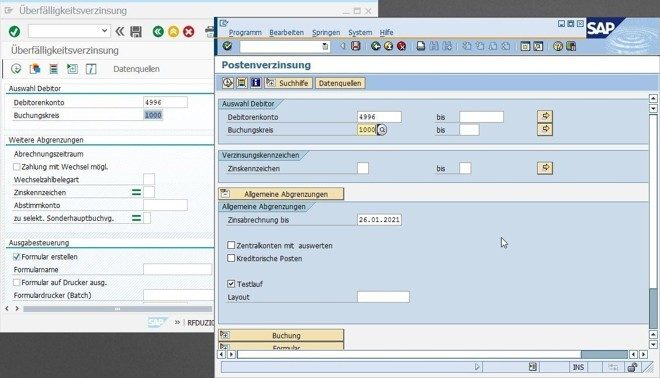Click the red cancel icon in the Postenverzinsung toolbar
The height and width of the screenshot is (378, 660).
(x=402, y=46)
